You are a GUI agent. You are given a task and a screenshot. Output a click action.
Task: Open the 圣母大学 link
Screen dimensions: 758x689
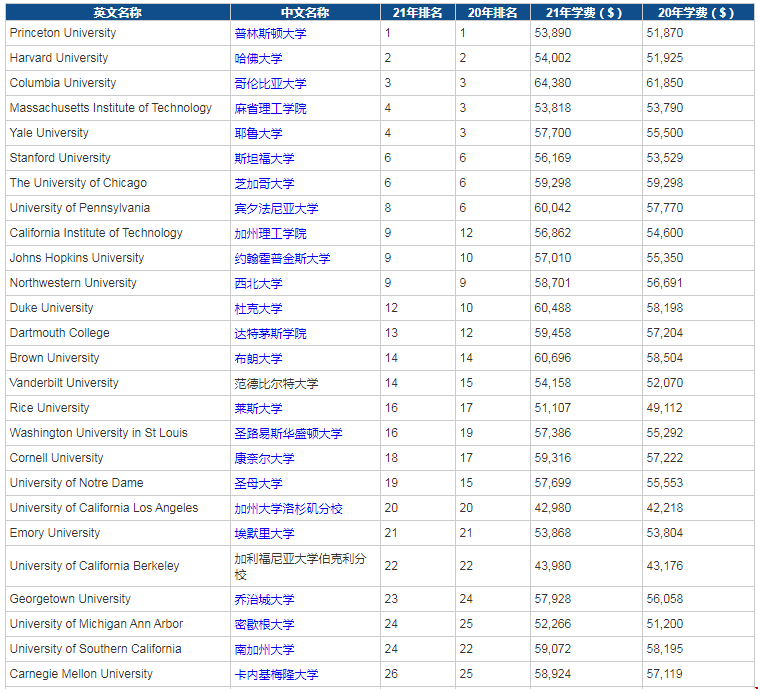[x=258, y=484]
